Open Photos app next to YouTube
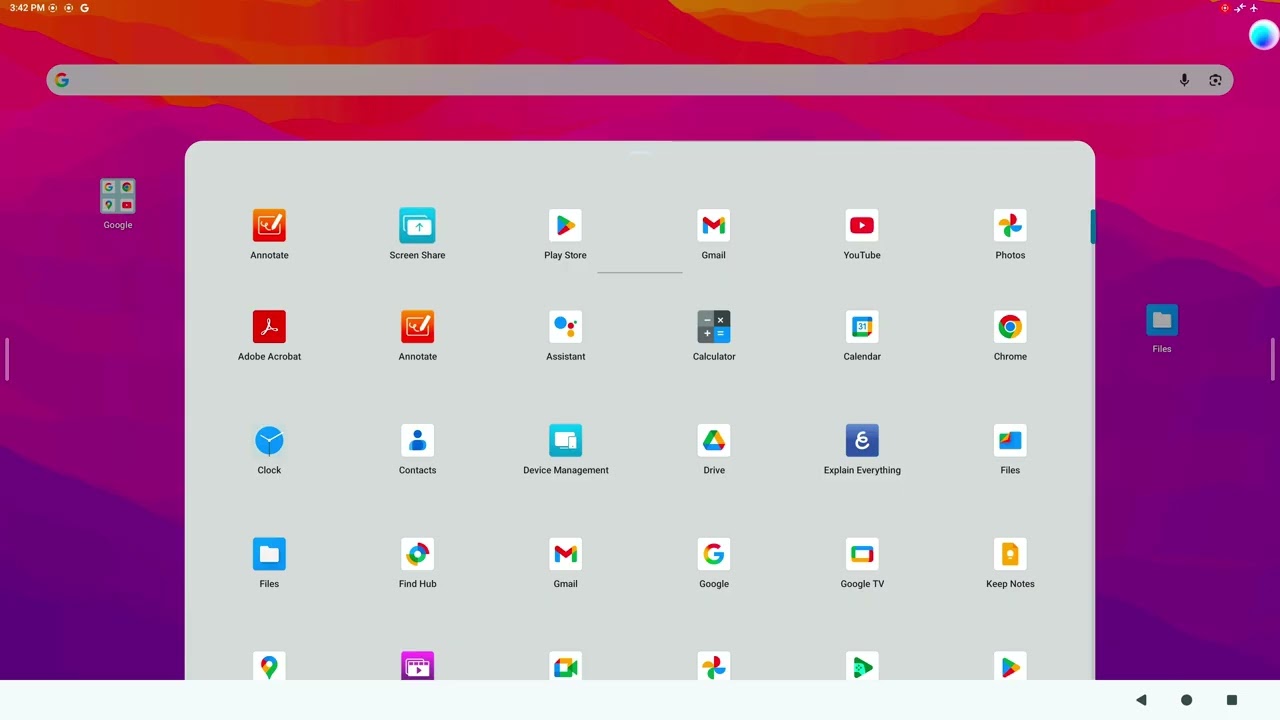The image size is (1280, 720). 1010,226
